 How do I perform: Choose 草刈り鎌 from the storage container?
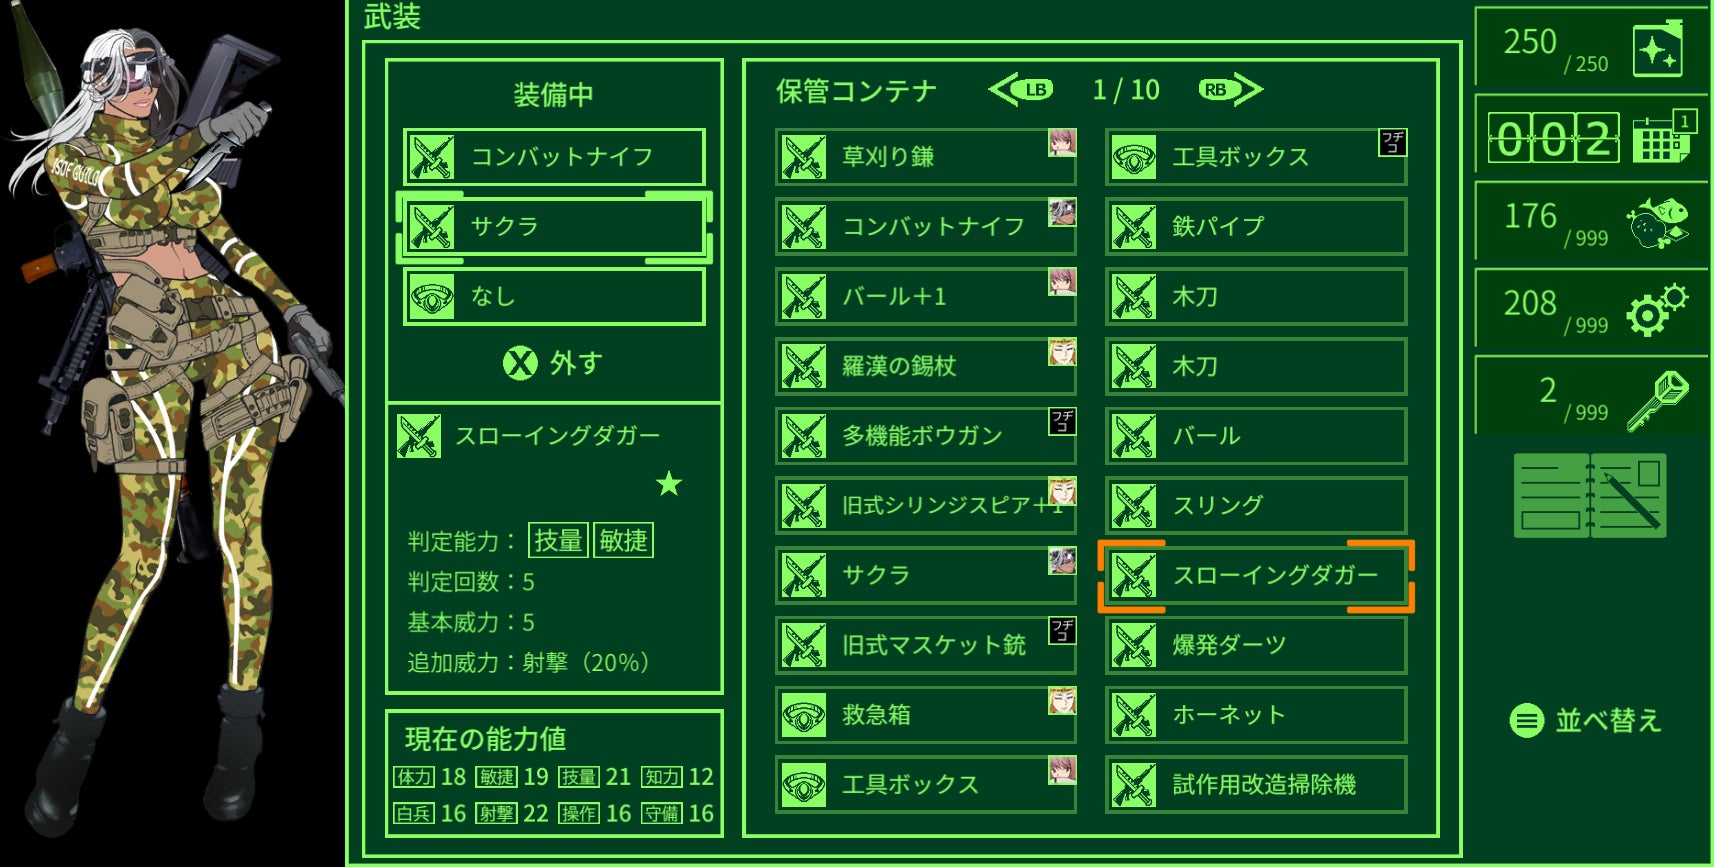tap(926, 157)
